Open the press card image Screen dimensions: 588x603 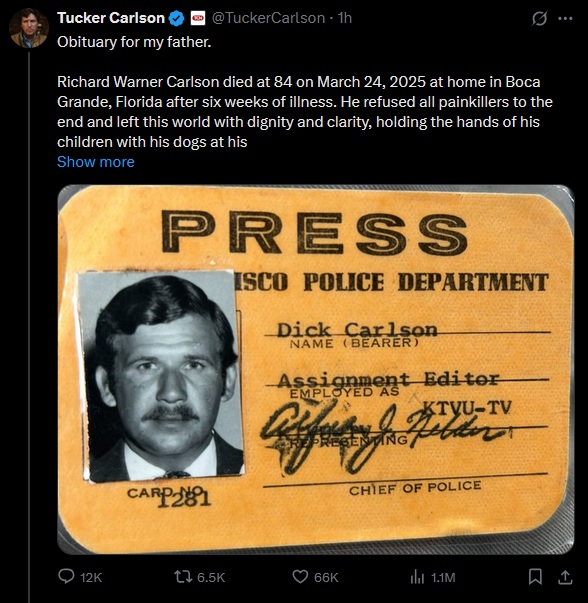click(316, 370)
